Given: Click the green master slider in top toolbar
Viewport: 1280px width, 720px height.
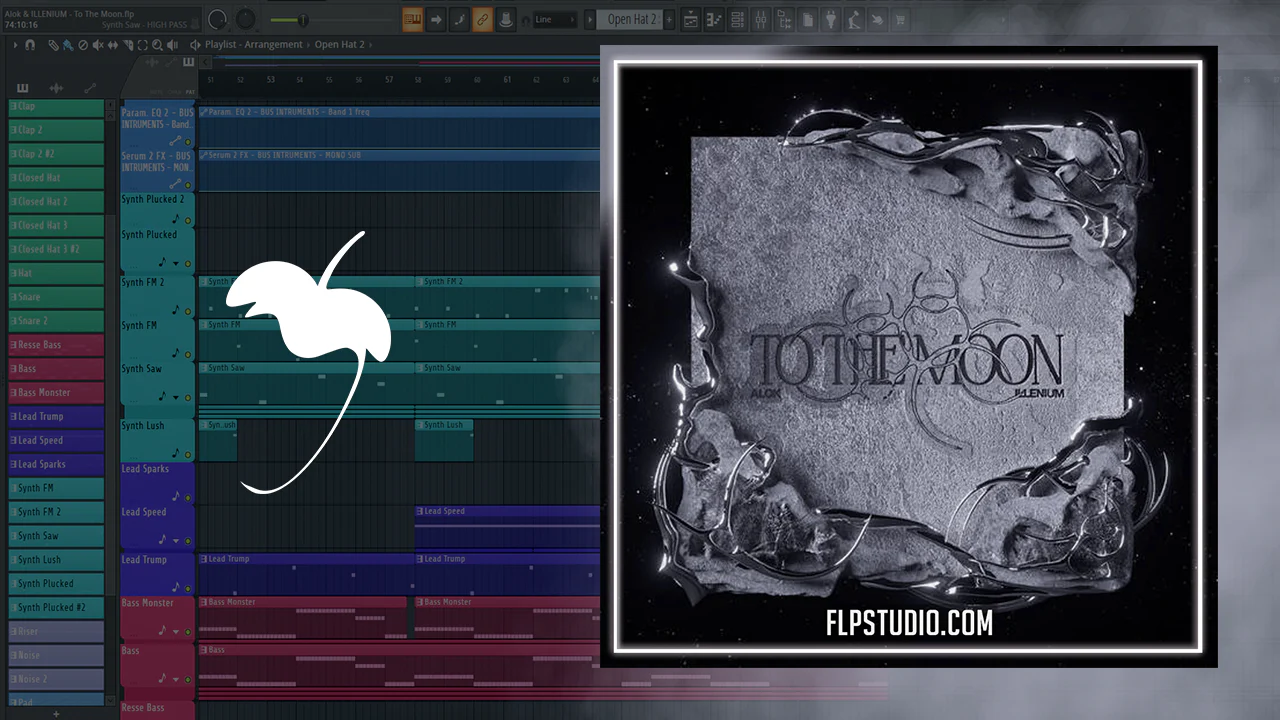Looking at the screenshot, I should pos(303,20).
